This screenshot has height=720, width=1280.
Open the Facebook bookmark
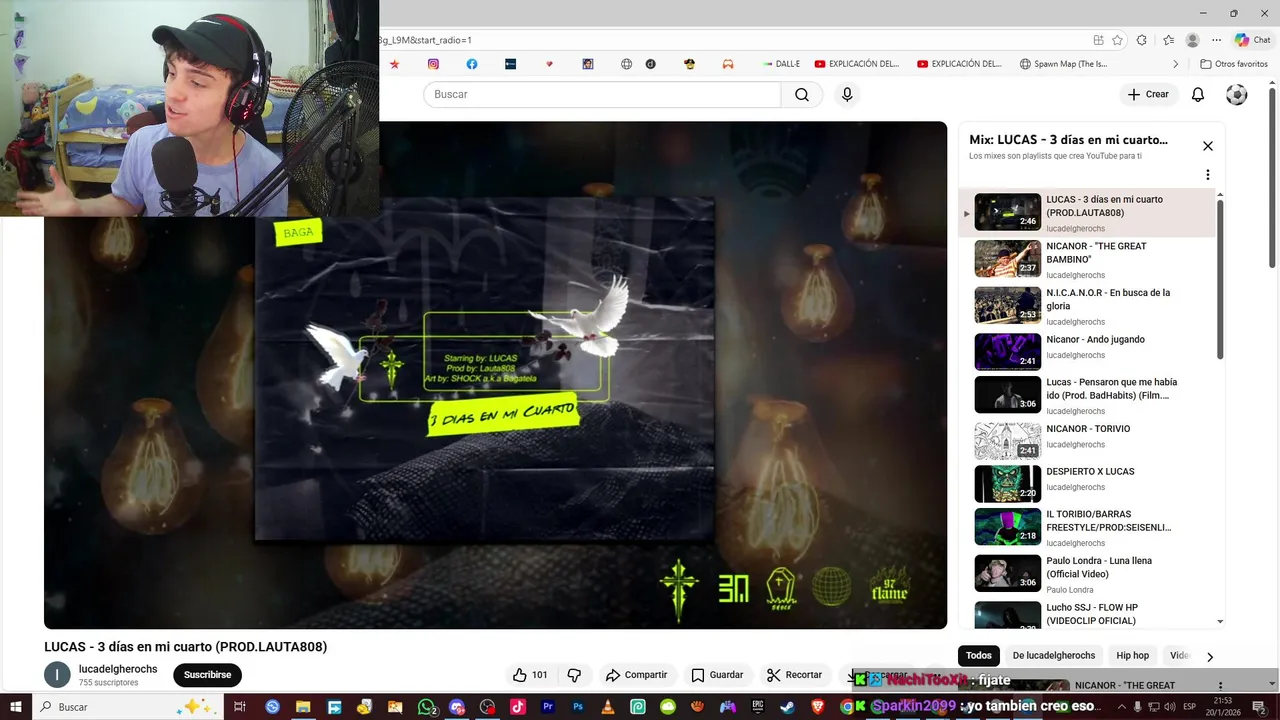point(472,64)
